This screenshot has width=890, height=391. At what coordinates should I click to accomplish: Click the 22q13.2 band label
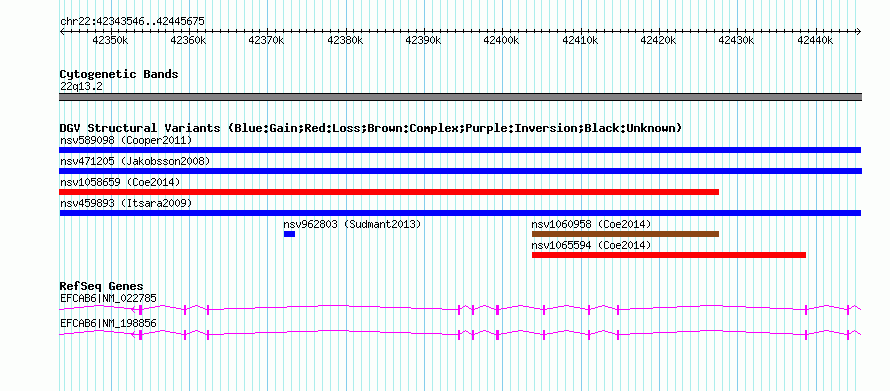tap(81, 87)
